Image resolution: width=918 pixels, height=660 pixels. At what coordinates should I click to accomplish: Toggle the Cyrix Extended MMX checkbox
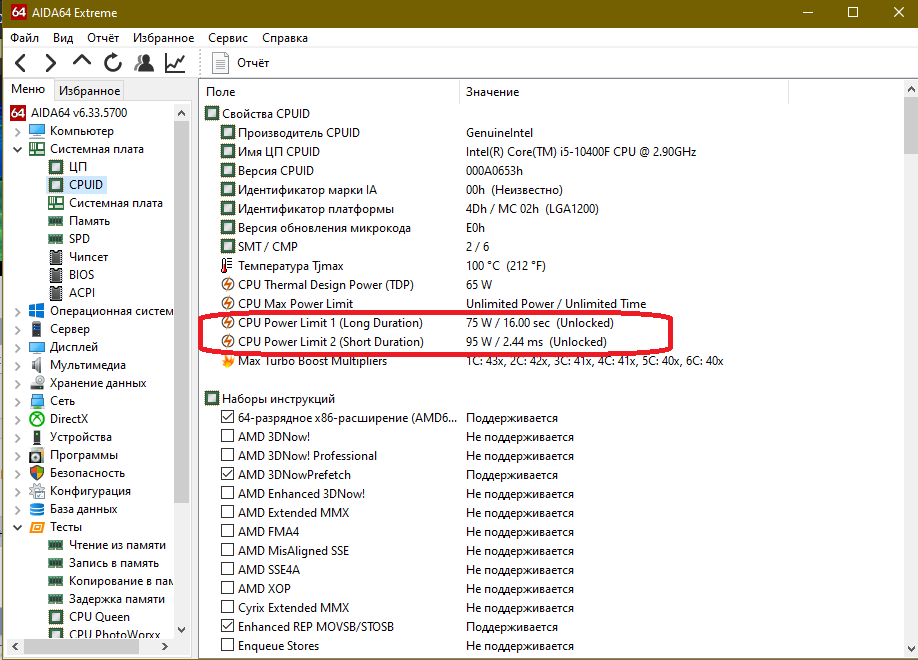227,607
